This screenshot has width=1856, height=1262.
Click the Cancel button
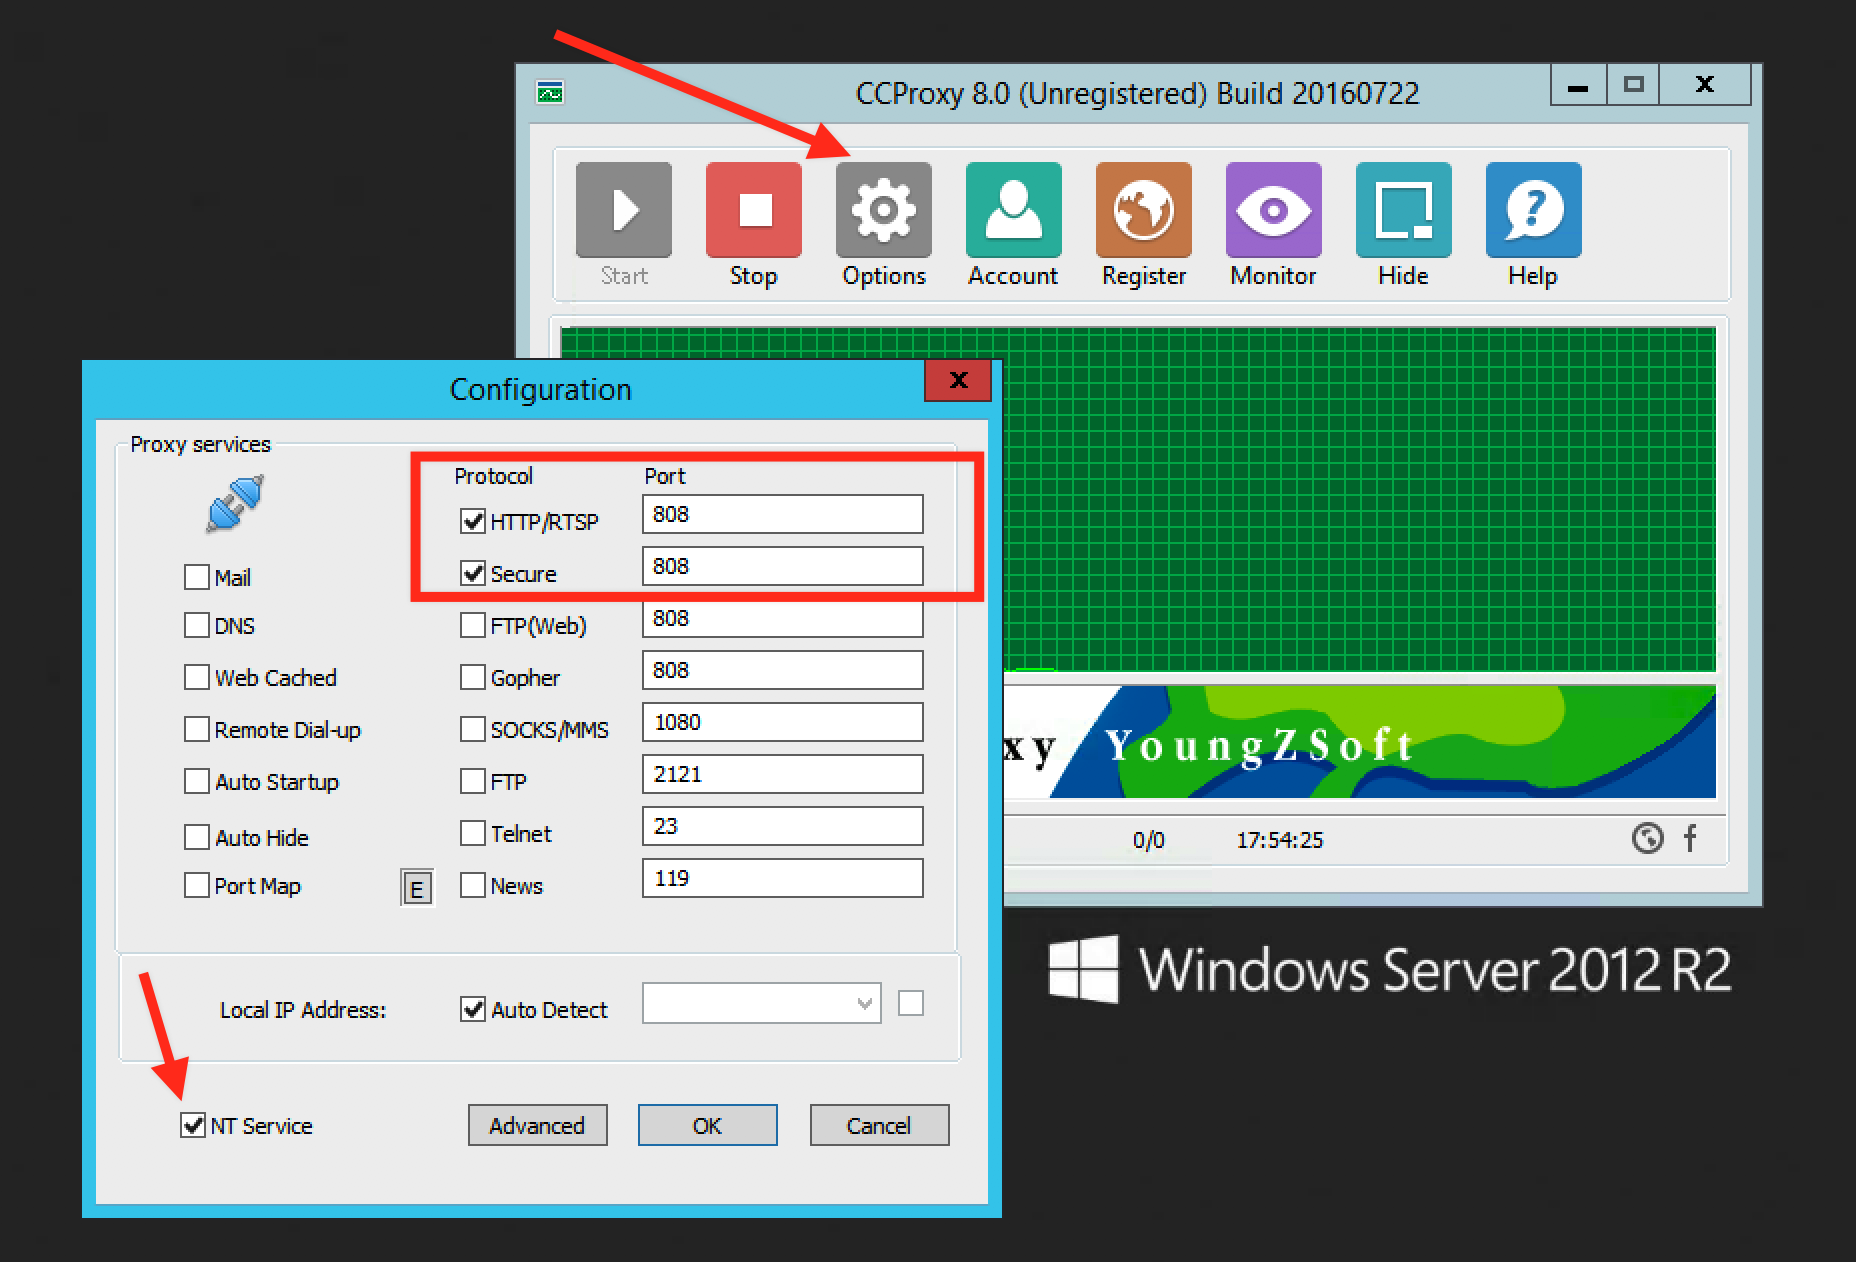pyautogui.click(x=879, y=1125)
